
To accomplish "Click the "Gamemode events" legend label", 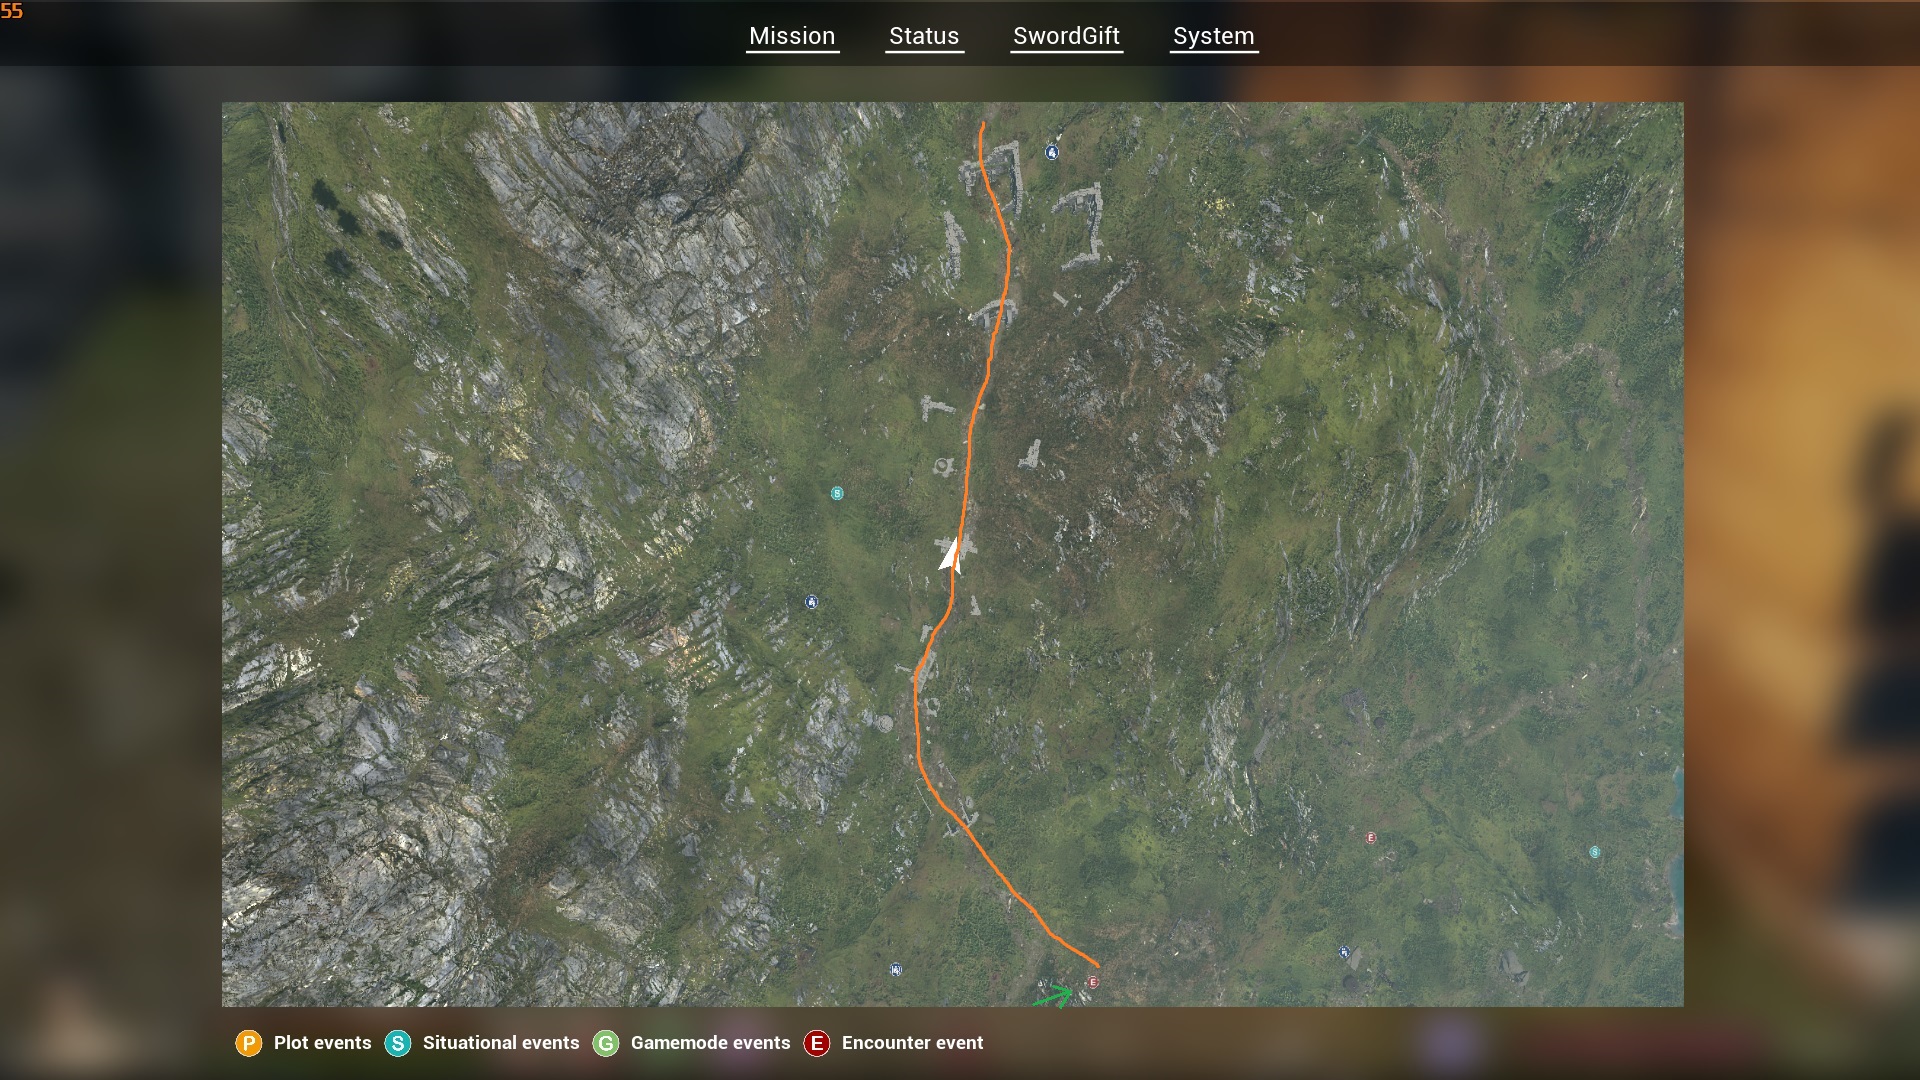I will click(x=710, y=1043).
